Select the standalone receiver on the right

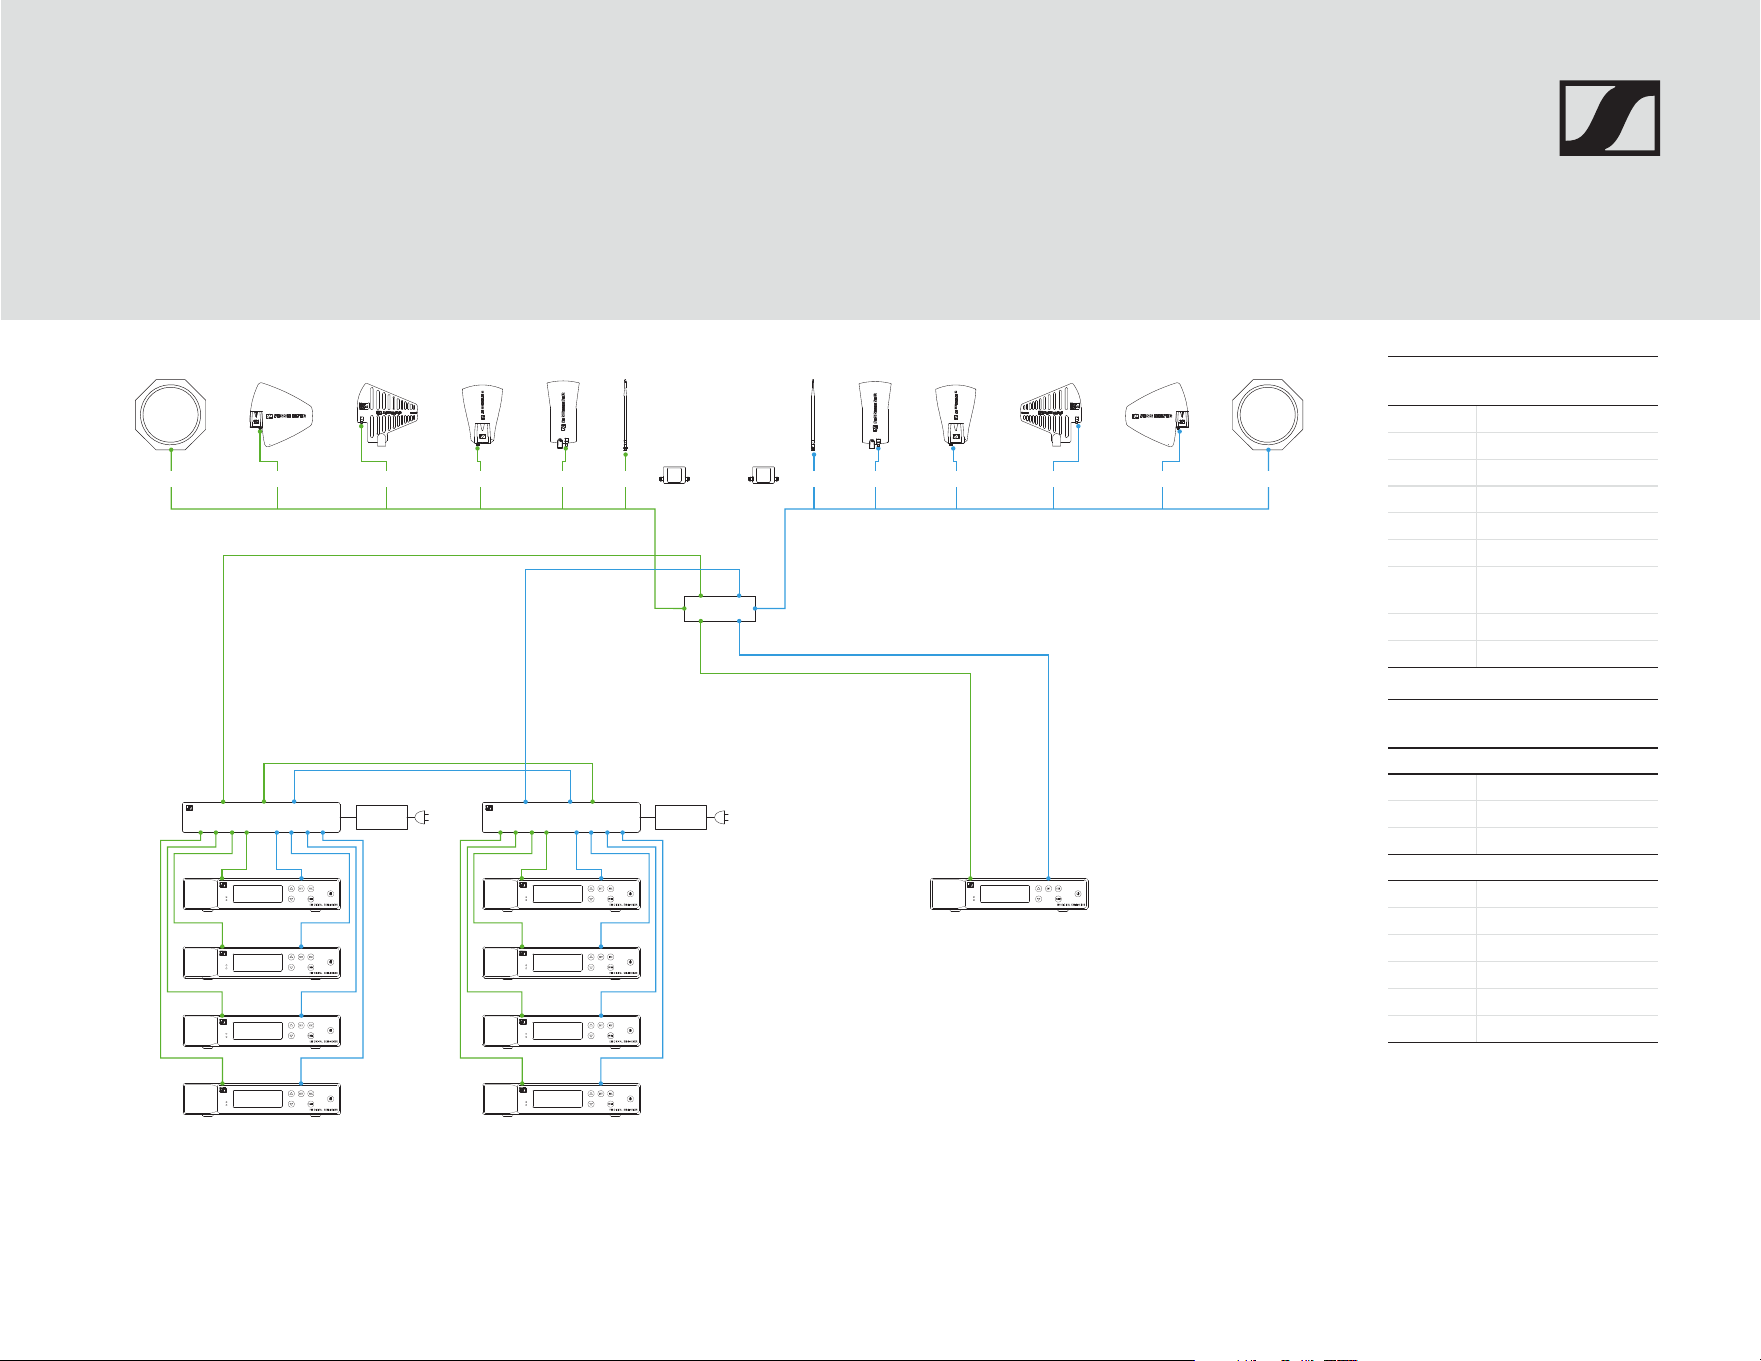tap(1009, 895)
